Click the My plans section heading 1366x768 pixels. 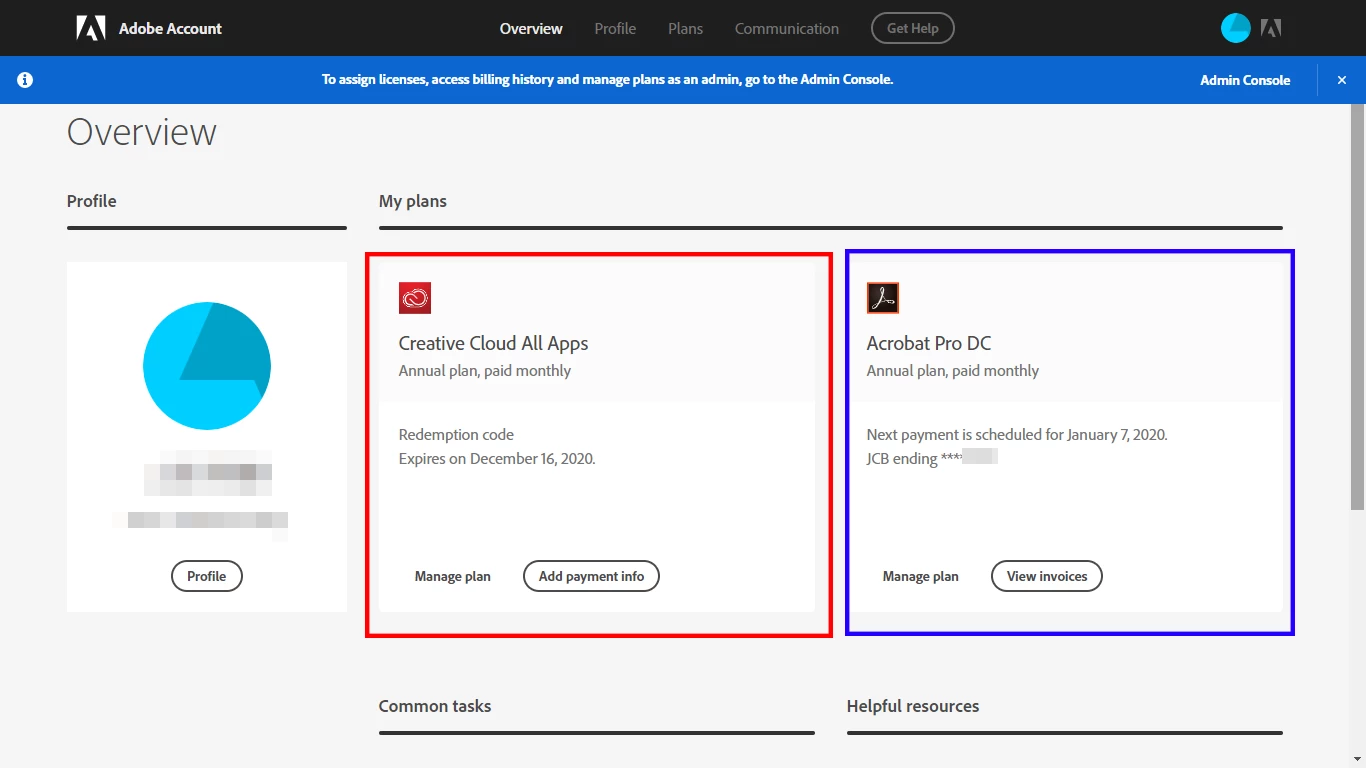pyautogui.click(x=413, y=201)
